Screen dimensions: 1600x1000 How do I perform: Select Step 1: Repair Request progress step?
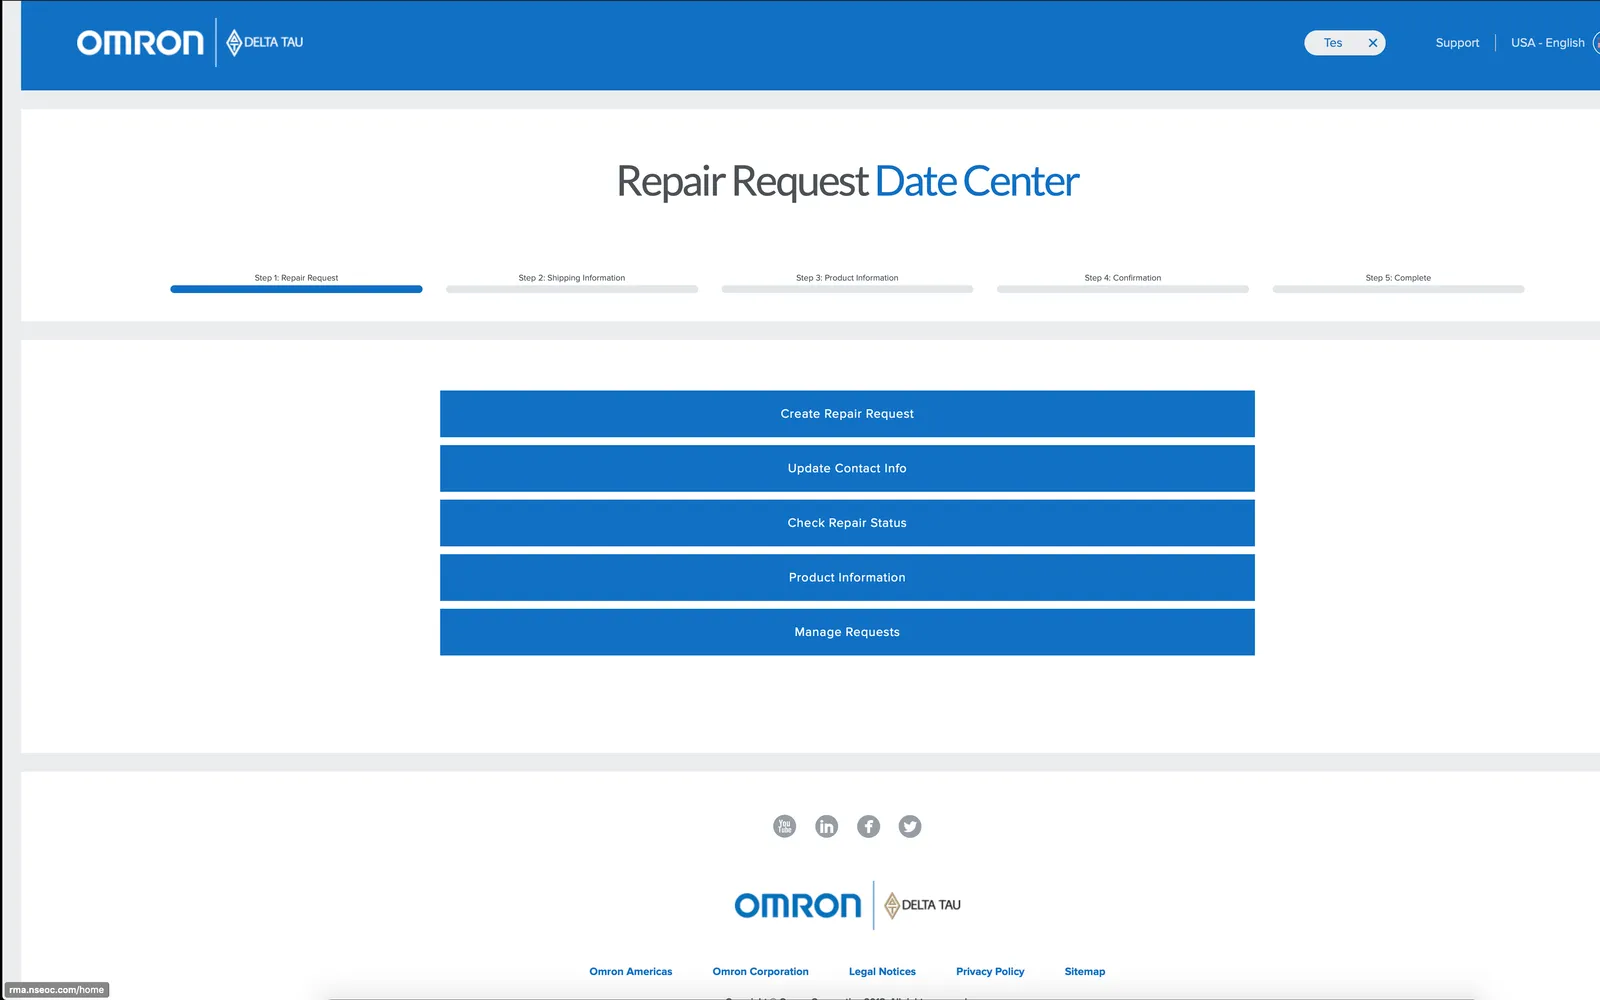pos(296,283)
